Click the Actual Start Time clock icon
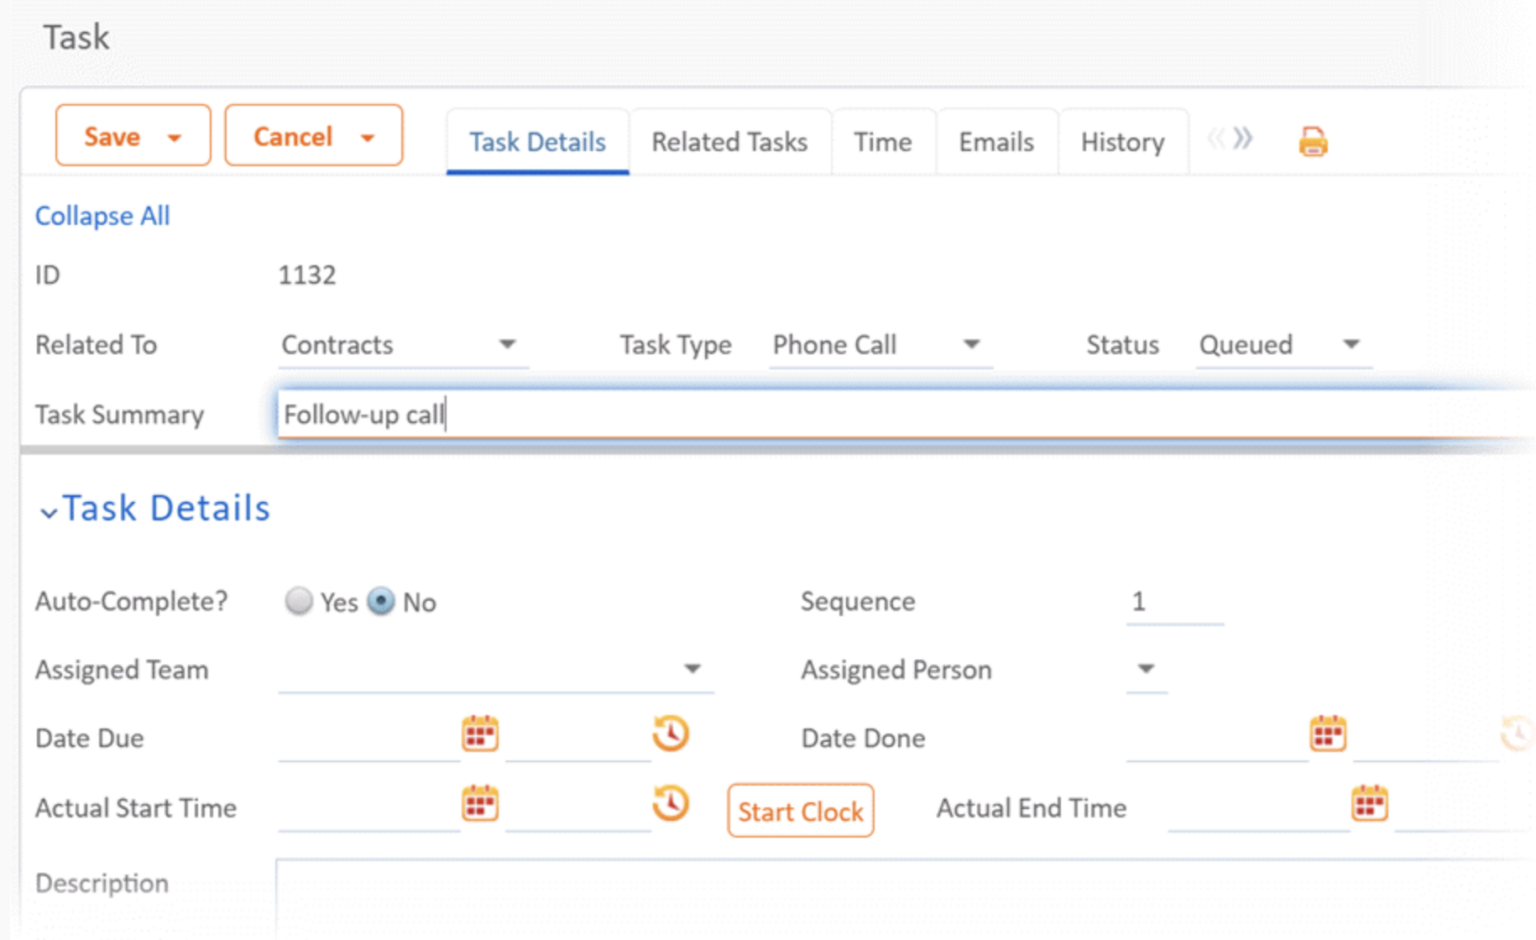The height and width of the screenshot is (940, 1536). click(x=671, y=803)
